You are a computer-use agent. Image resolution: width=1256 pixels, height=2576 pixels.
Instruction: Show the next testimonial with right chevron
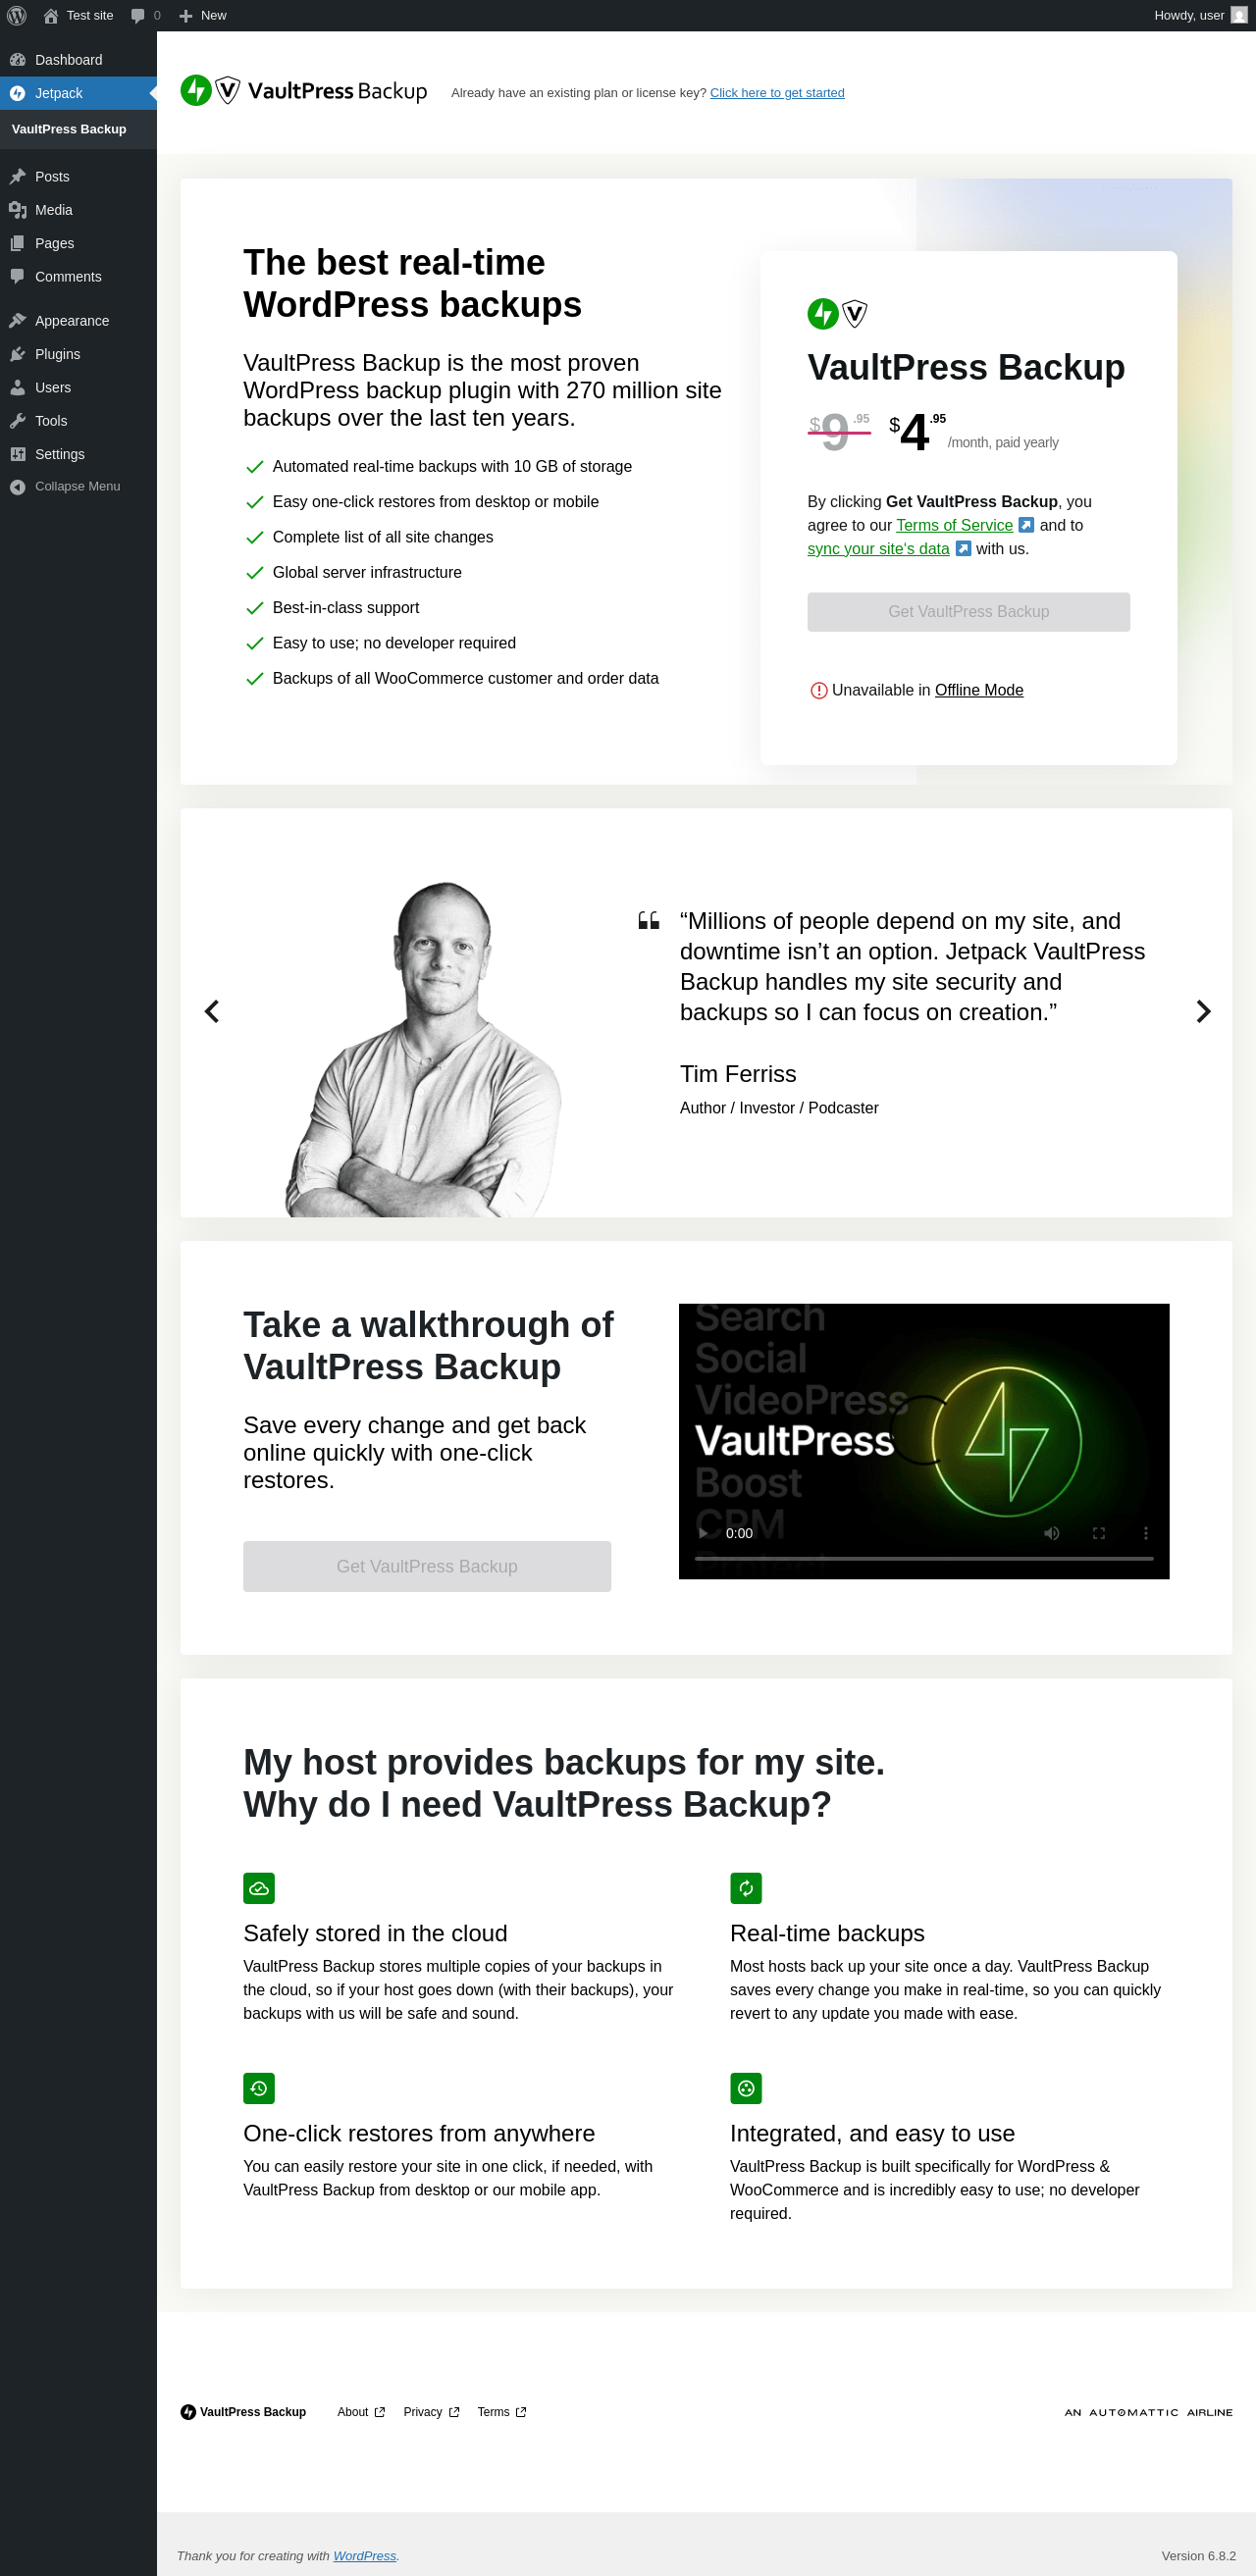click(x=1203, y=1011)
